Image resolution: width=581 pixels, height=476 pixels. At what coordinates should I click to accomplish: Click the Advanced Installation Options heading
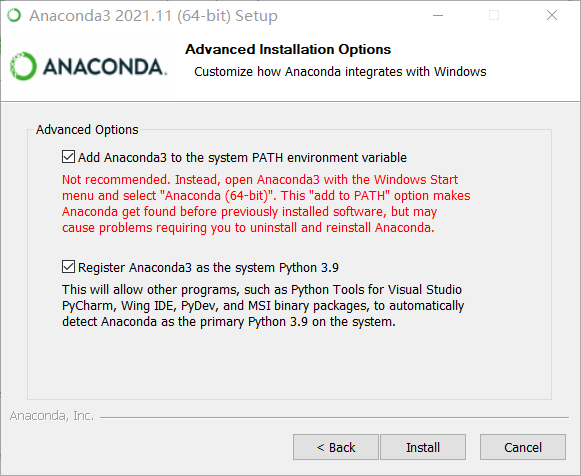(288, 49)
